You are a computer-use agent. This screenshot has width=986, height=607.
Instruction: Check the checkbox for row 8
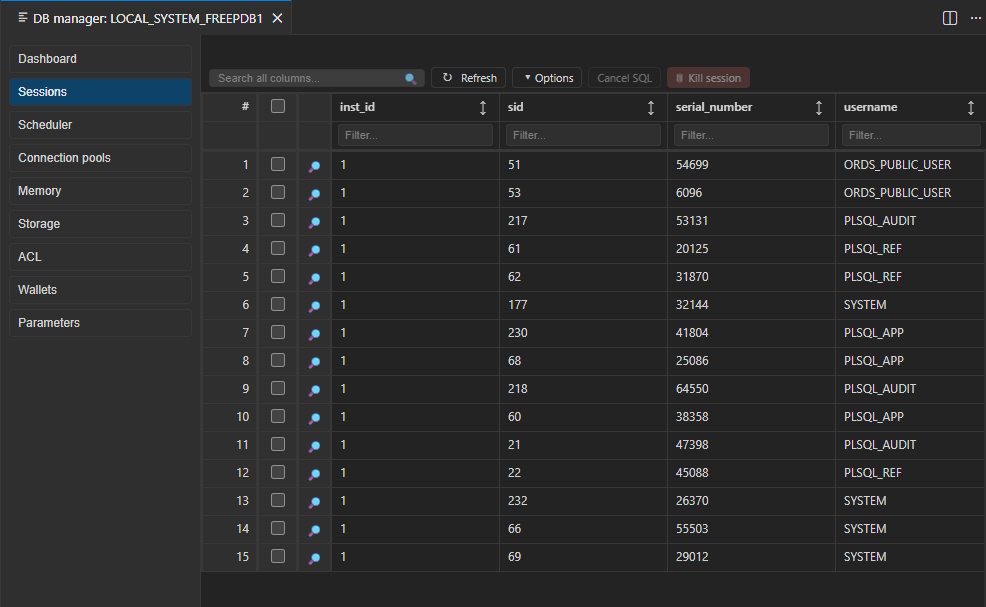278,360
